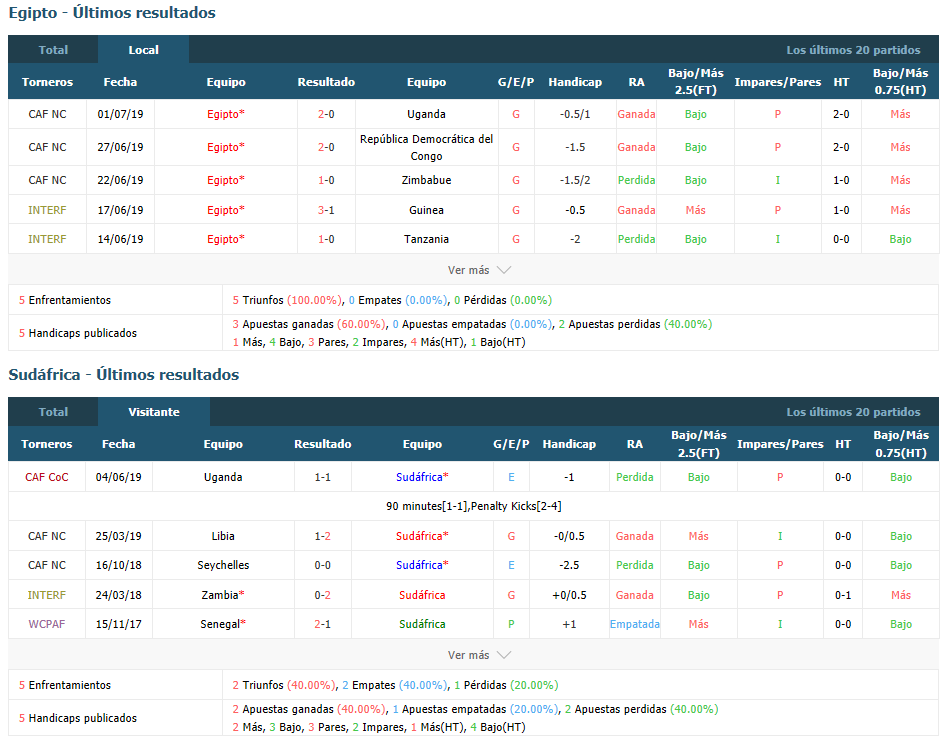
Task: Click 0-2 result of Zambia match
Action: (x=323, y=595)
